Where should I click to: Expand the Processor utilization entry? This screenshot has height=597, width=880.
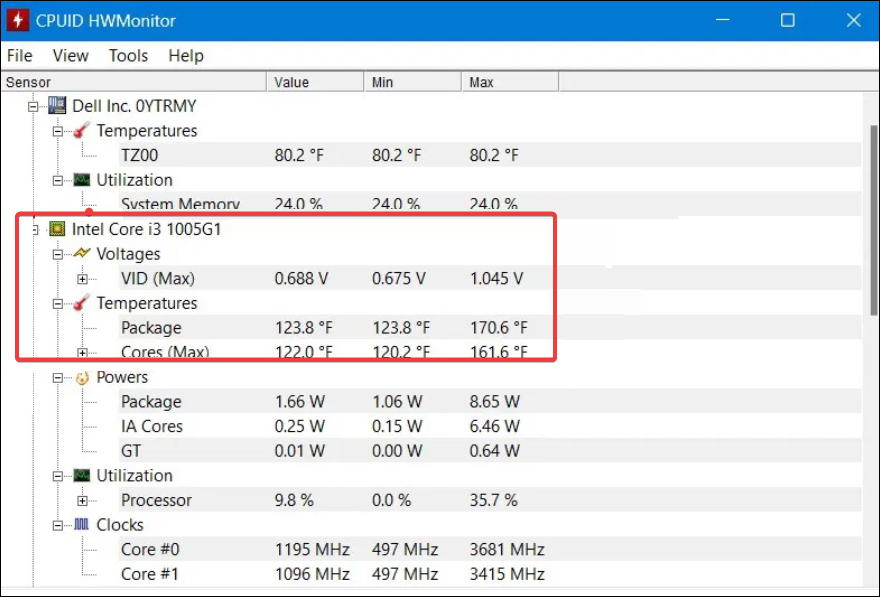click(82, 500)
